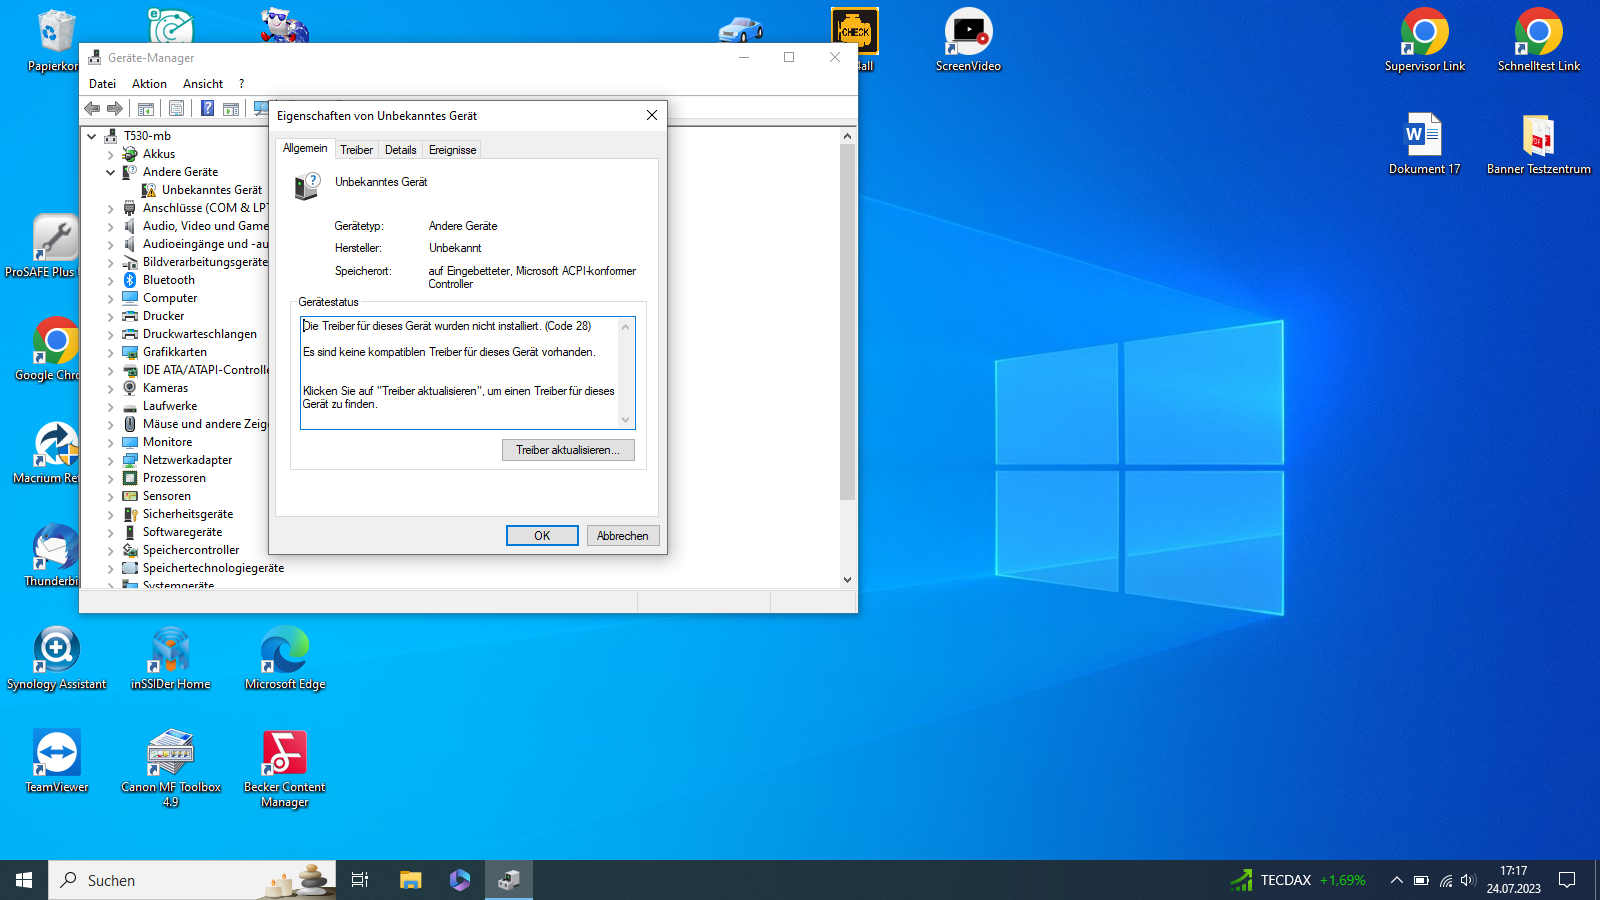Viewport: 1600px width, 900px height.
Task: Expand the Prozessoren category
Action: pyautogui.click(x=111, y=478)
